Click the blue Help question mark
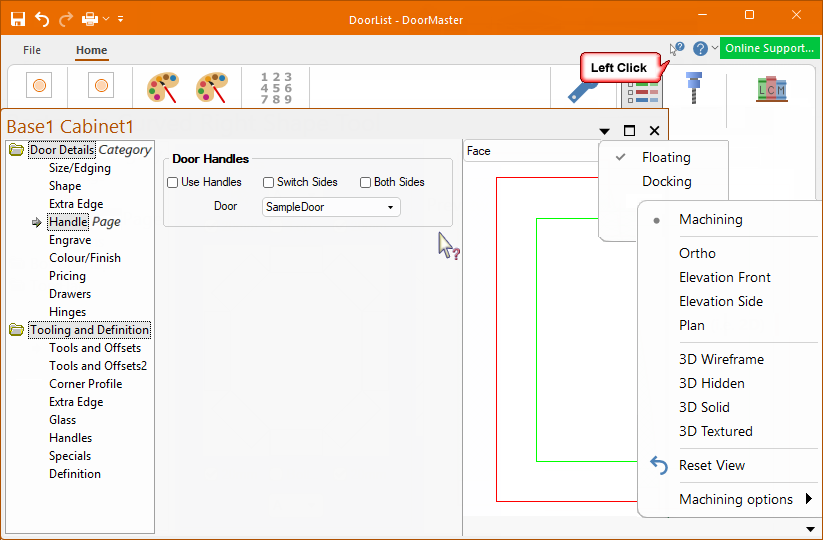Image resolution: width=823 pixels, height=540 pixels. click(700, 49)
